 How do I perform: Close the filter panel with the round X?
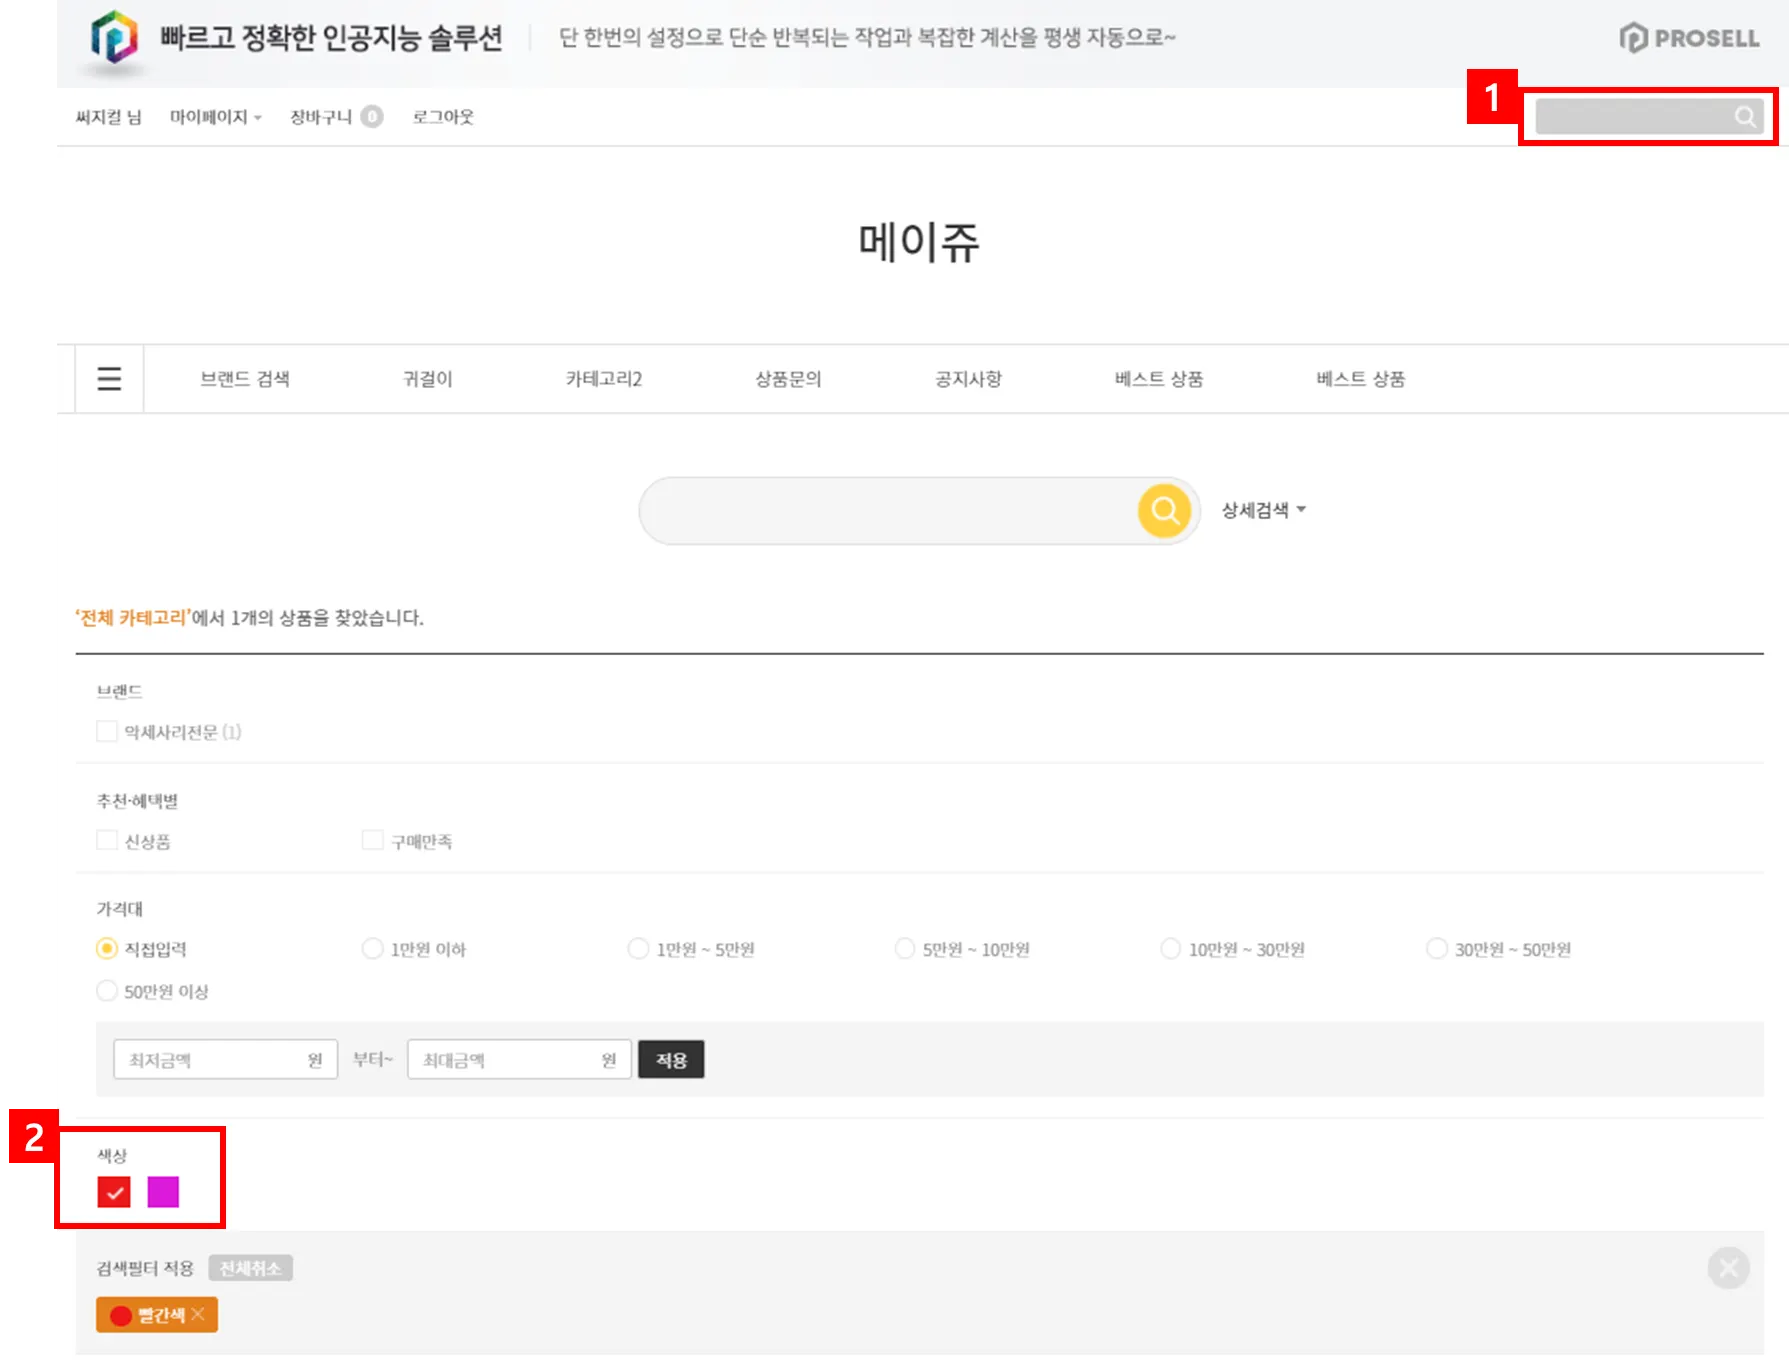point(1728,1268)
